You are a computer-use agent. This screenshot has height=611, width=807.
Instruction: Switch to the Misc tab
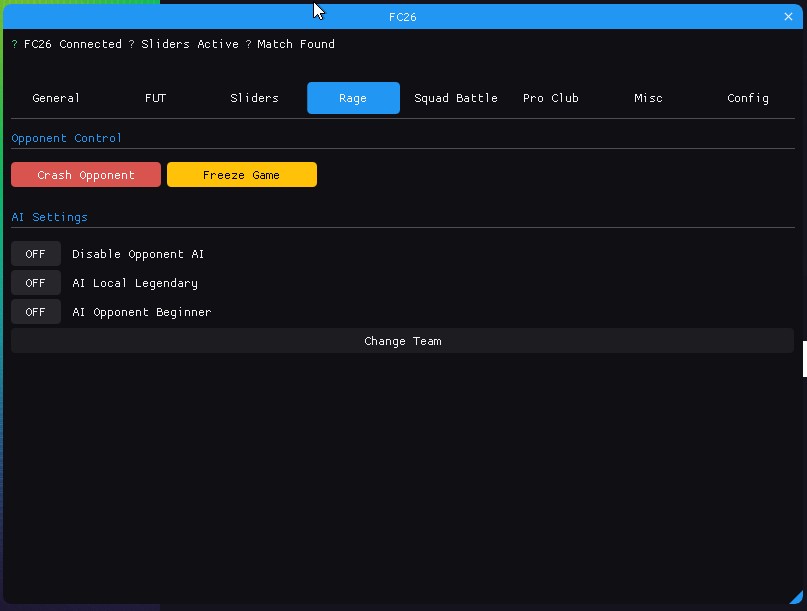648,98
